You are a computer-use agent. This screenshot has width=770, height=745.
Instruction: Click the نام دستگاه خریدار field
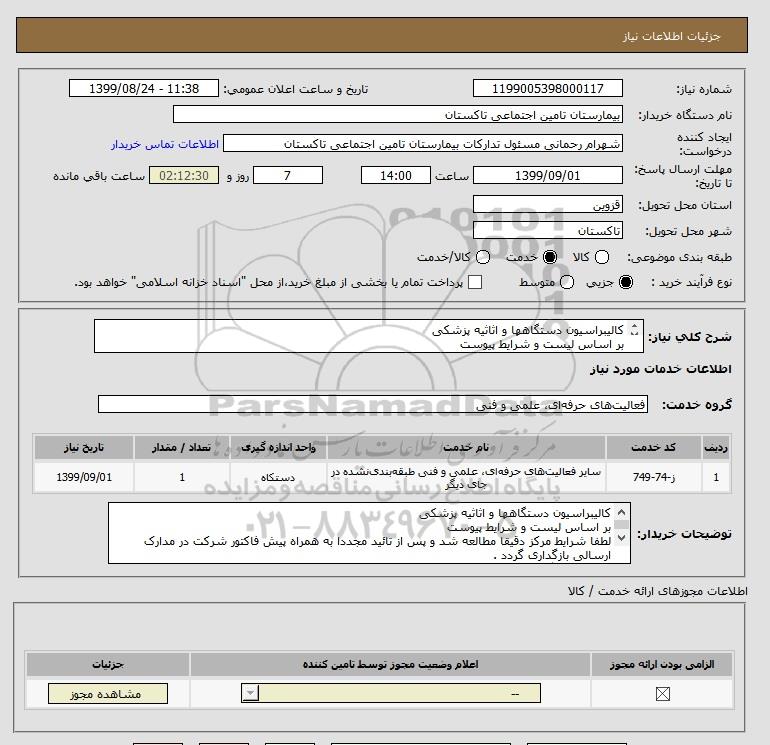point(398,114)
